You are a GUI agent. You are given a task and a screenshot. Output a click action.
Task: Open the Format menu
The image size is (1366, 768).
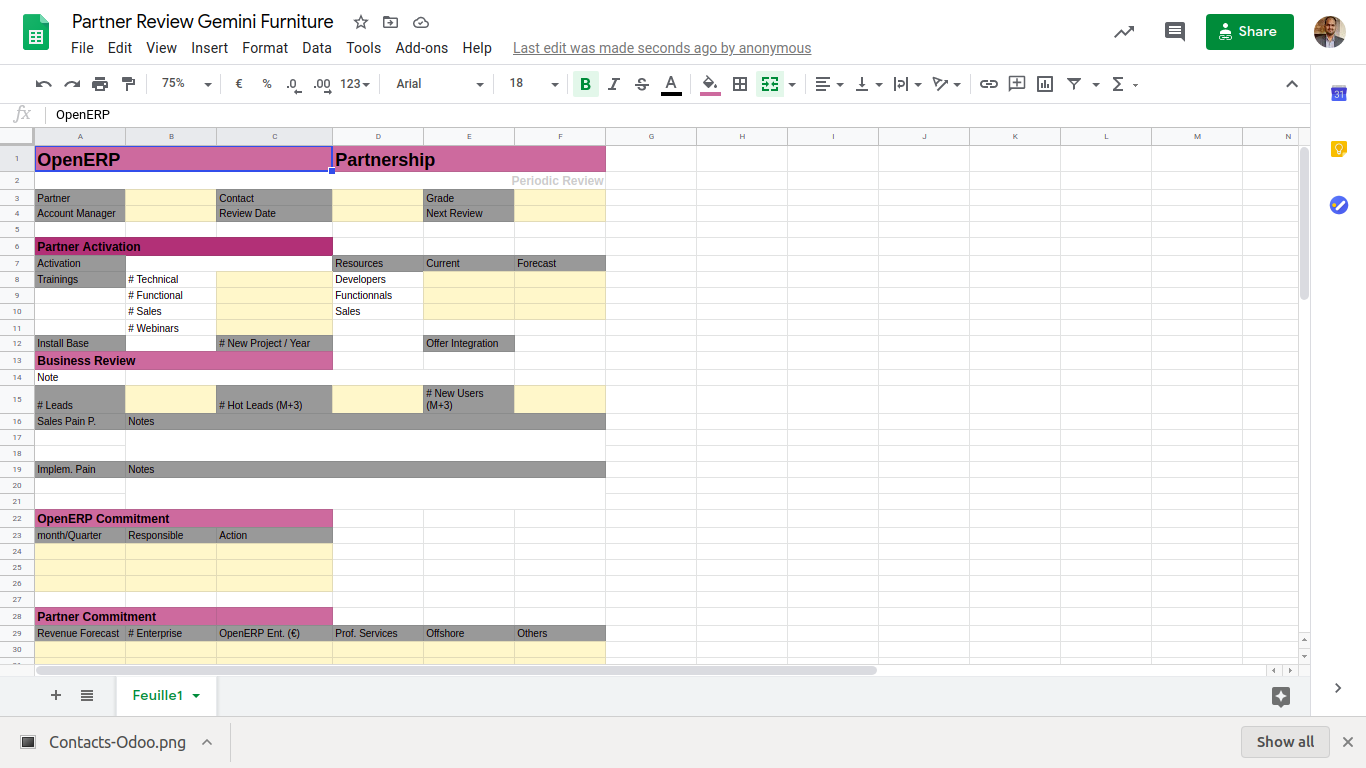[265, 48]
